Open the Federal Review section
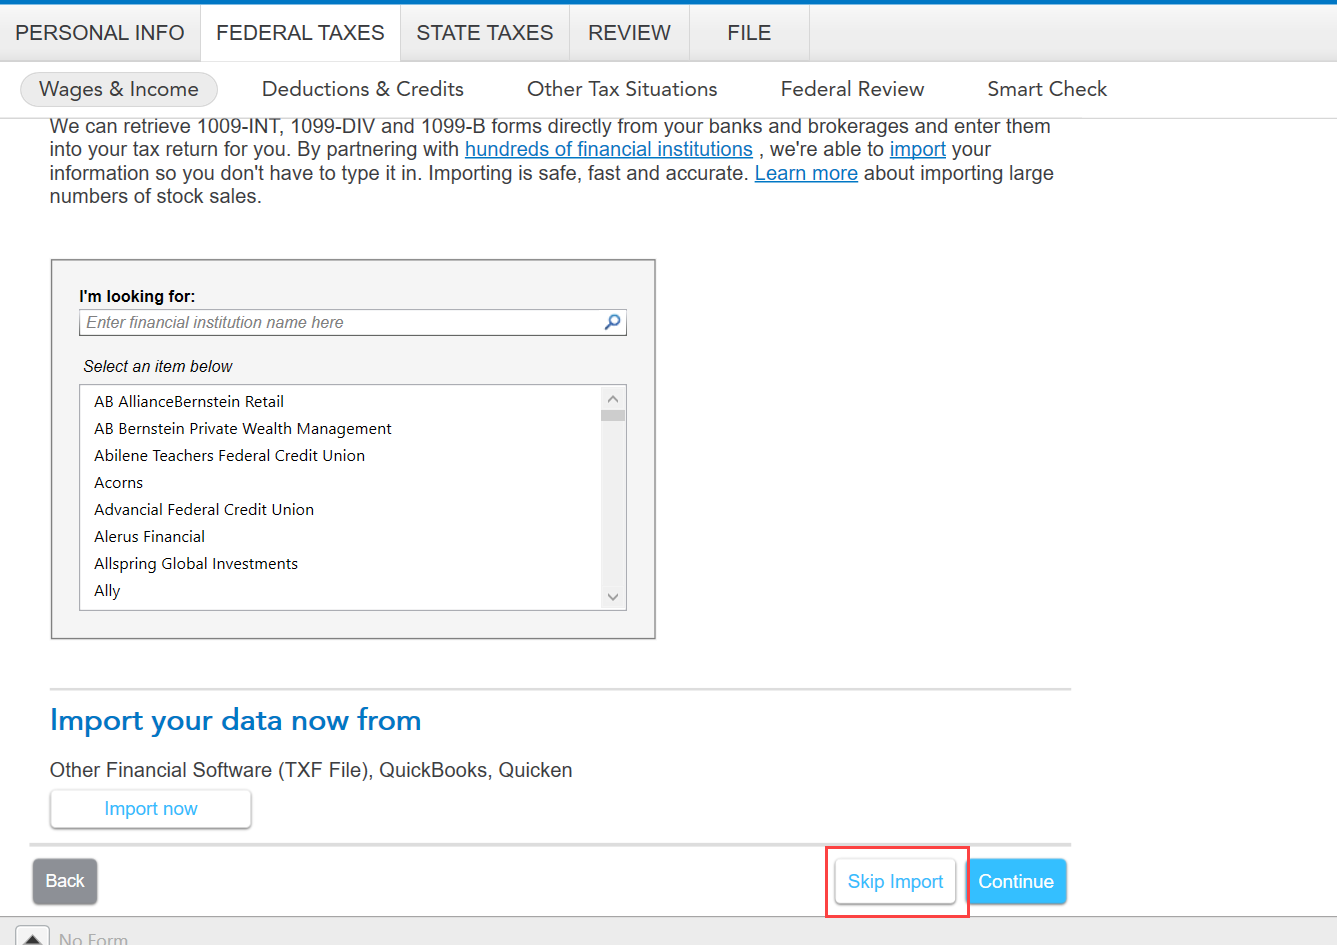 point(852,89)
